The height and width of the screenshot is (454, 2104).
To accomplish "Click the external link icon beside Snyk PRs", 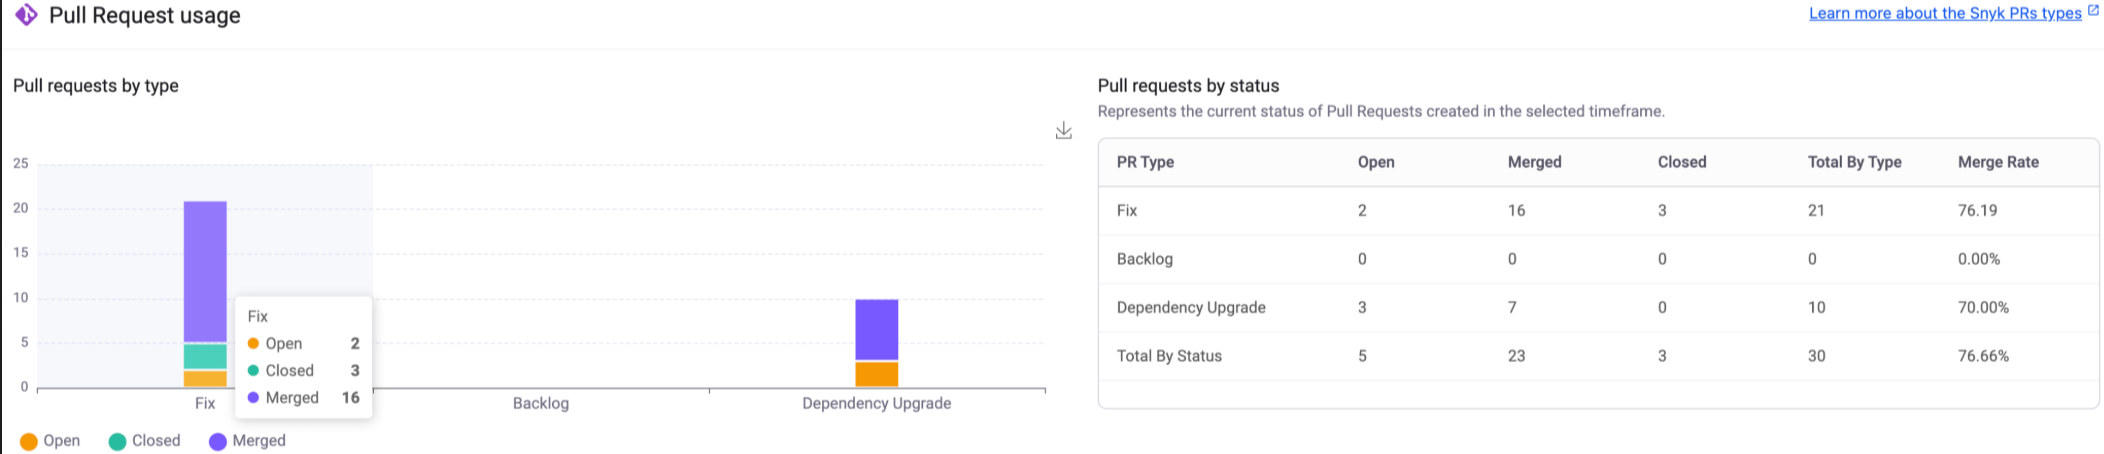I will [x=2093, y=11].
